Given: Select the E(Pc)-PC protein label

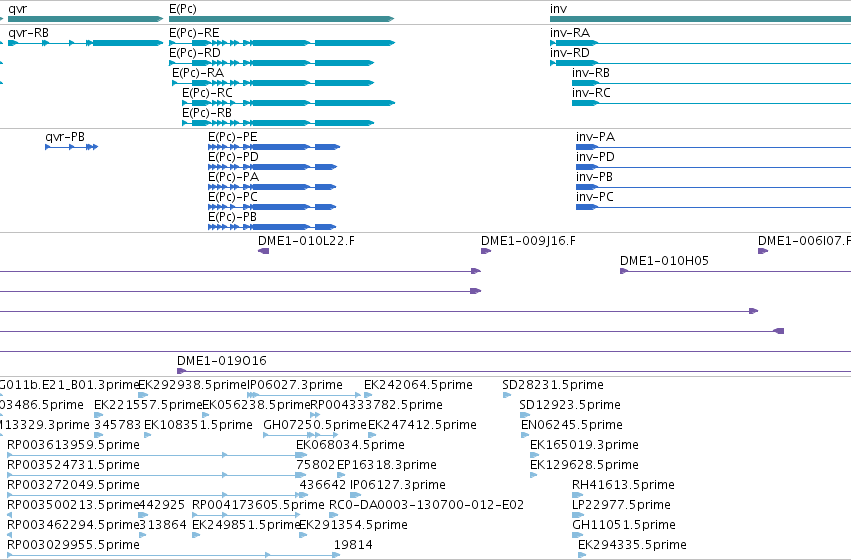Looking at the screenshot, I should point(233,197).
